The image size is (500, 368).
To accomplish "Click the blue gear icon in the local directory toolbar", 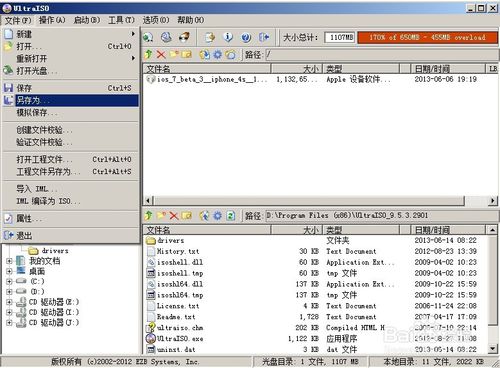I will pyautogui.click(x=217, y=216).
